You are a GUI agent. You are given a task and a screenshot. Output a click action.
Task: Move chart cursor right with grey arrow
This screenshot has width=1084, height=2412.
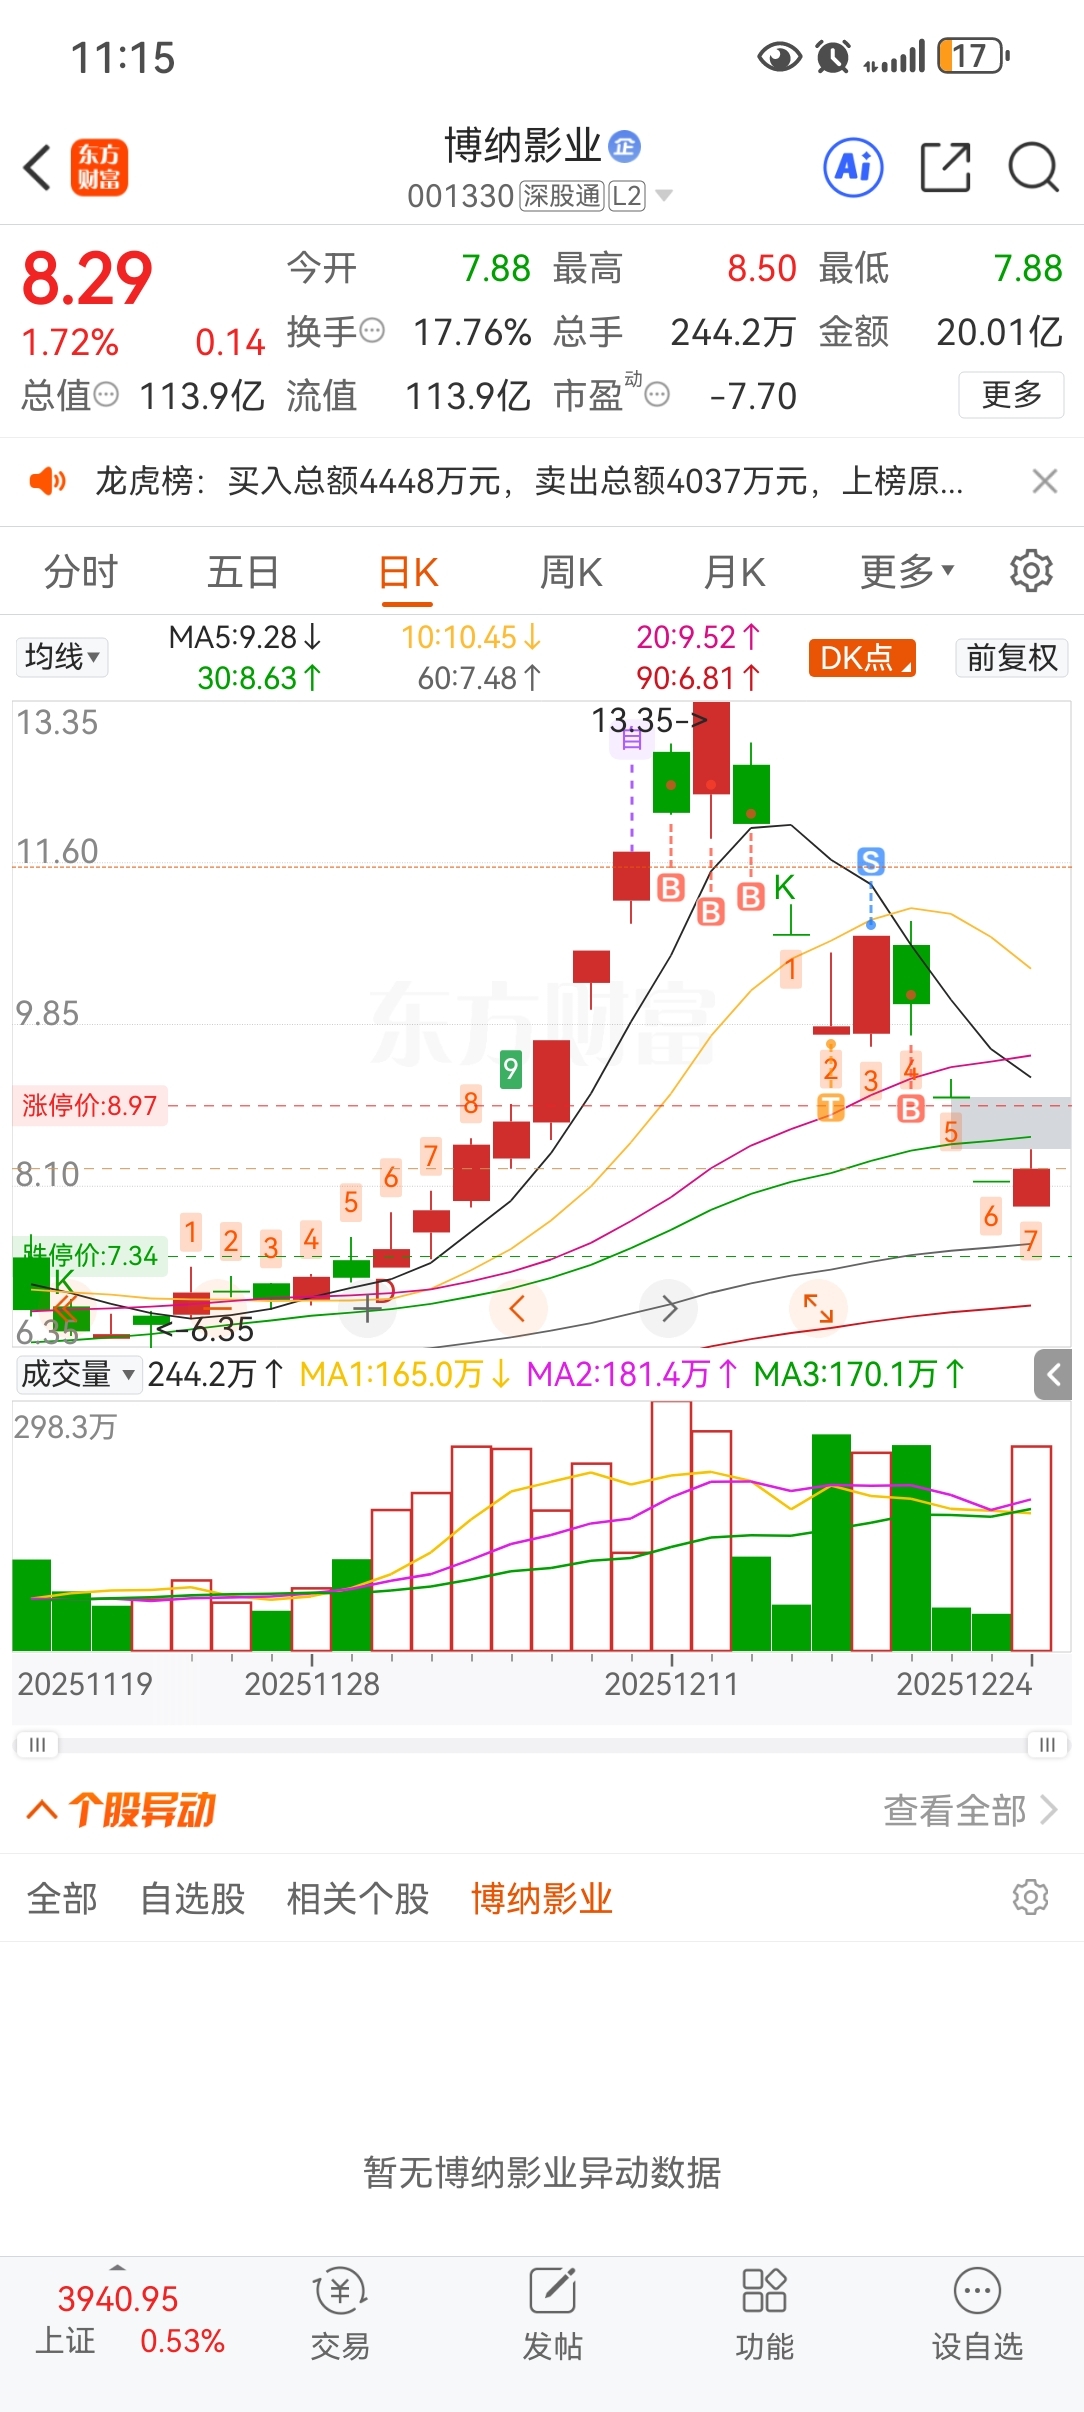tap(669, 1307)
